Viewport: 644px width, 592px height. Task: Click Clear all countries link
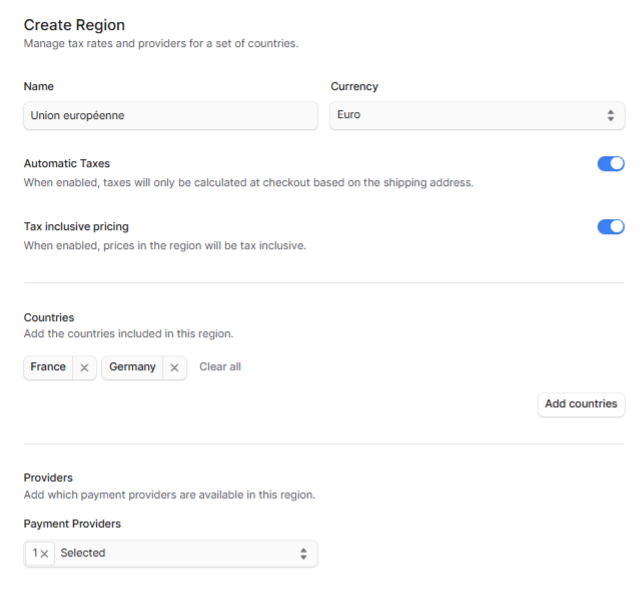(220, 366)
